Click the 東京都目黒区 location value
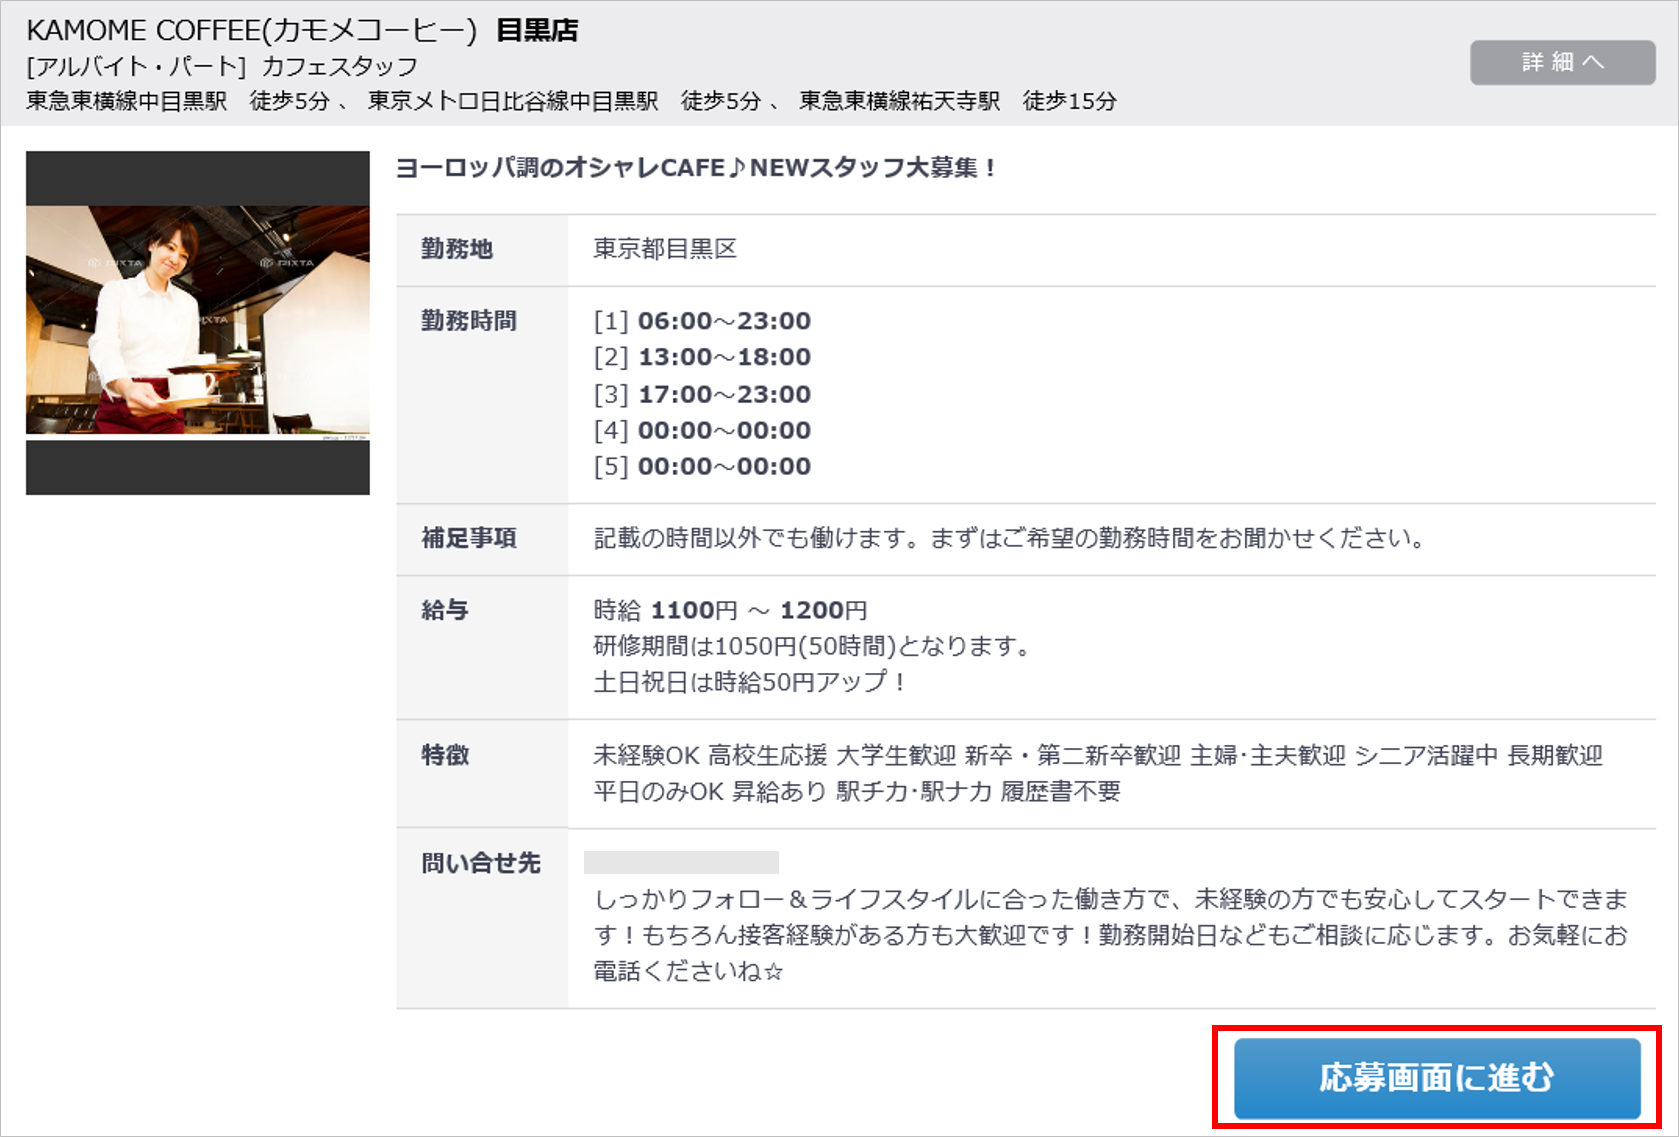Screen dimensions: 1679x1137 665,249
